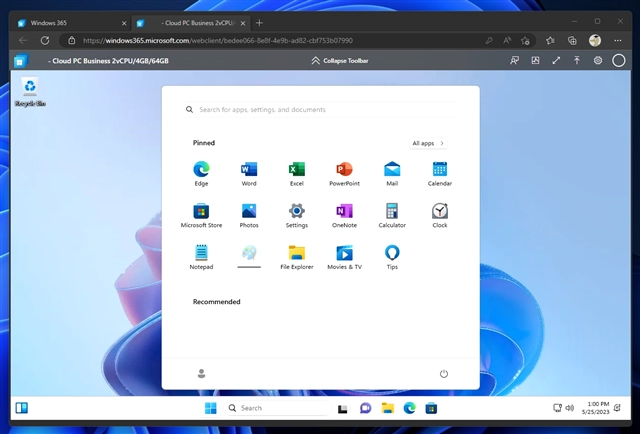Go back in the browser
Screen dimensions: 640x434
pyautogui.click(x=23, y=40)
